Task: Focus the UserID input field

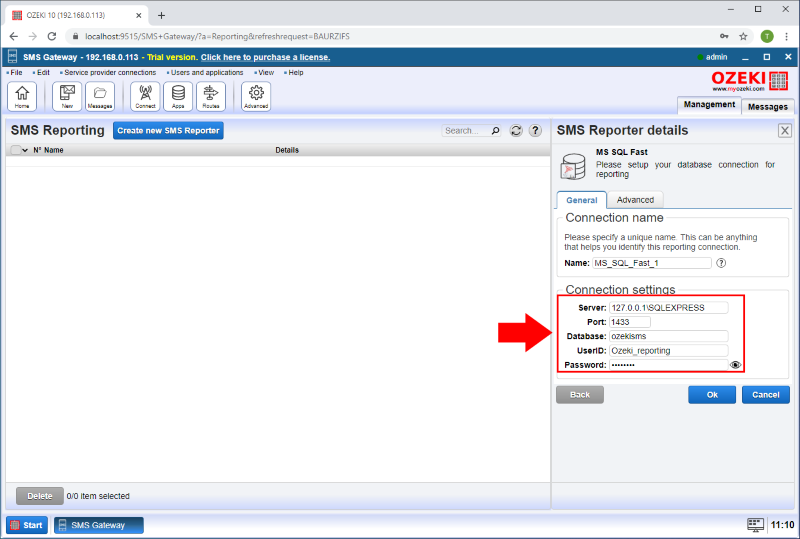Action: tap(669, 351)
